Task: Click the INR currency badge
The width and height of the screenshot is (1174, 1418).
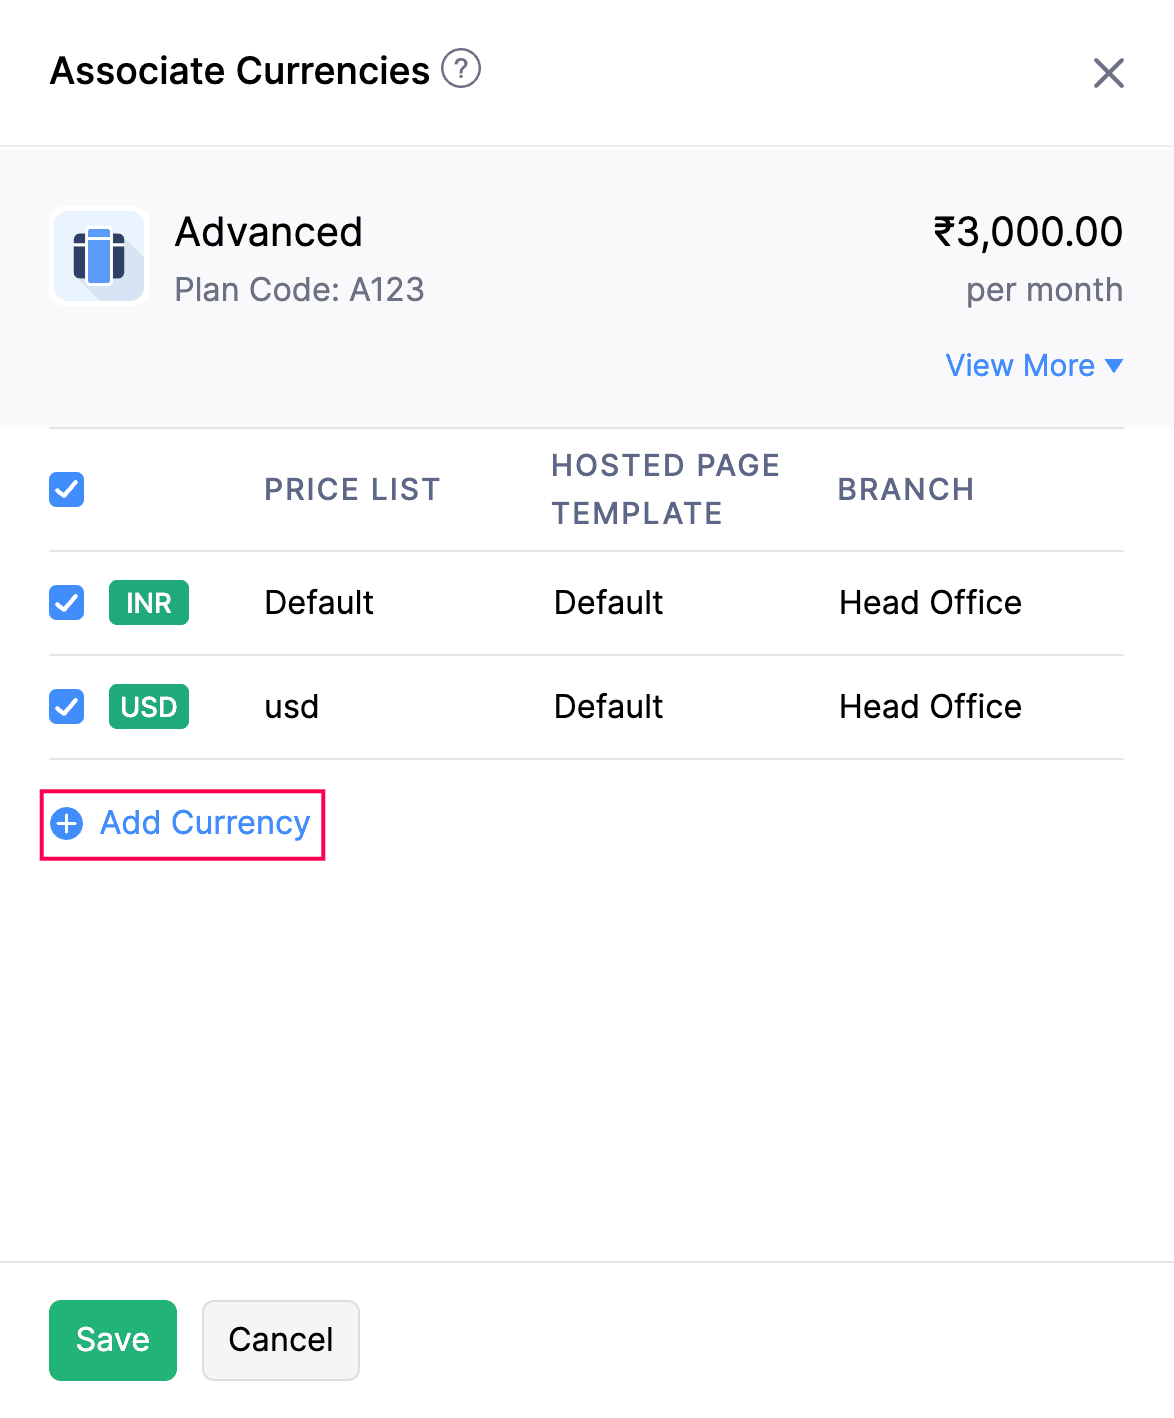Action: 148,603
